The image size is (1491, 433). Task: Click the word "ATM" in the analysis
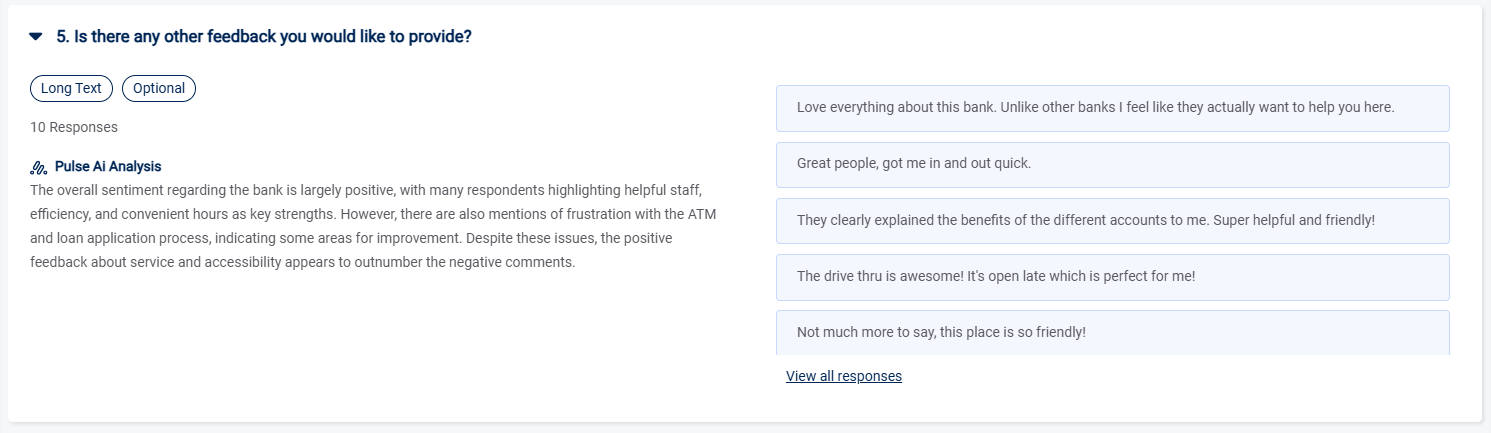point(702,214)
